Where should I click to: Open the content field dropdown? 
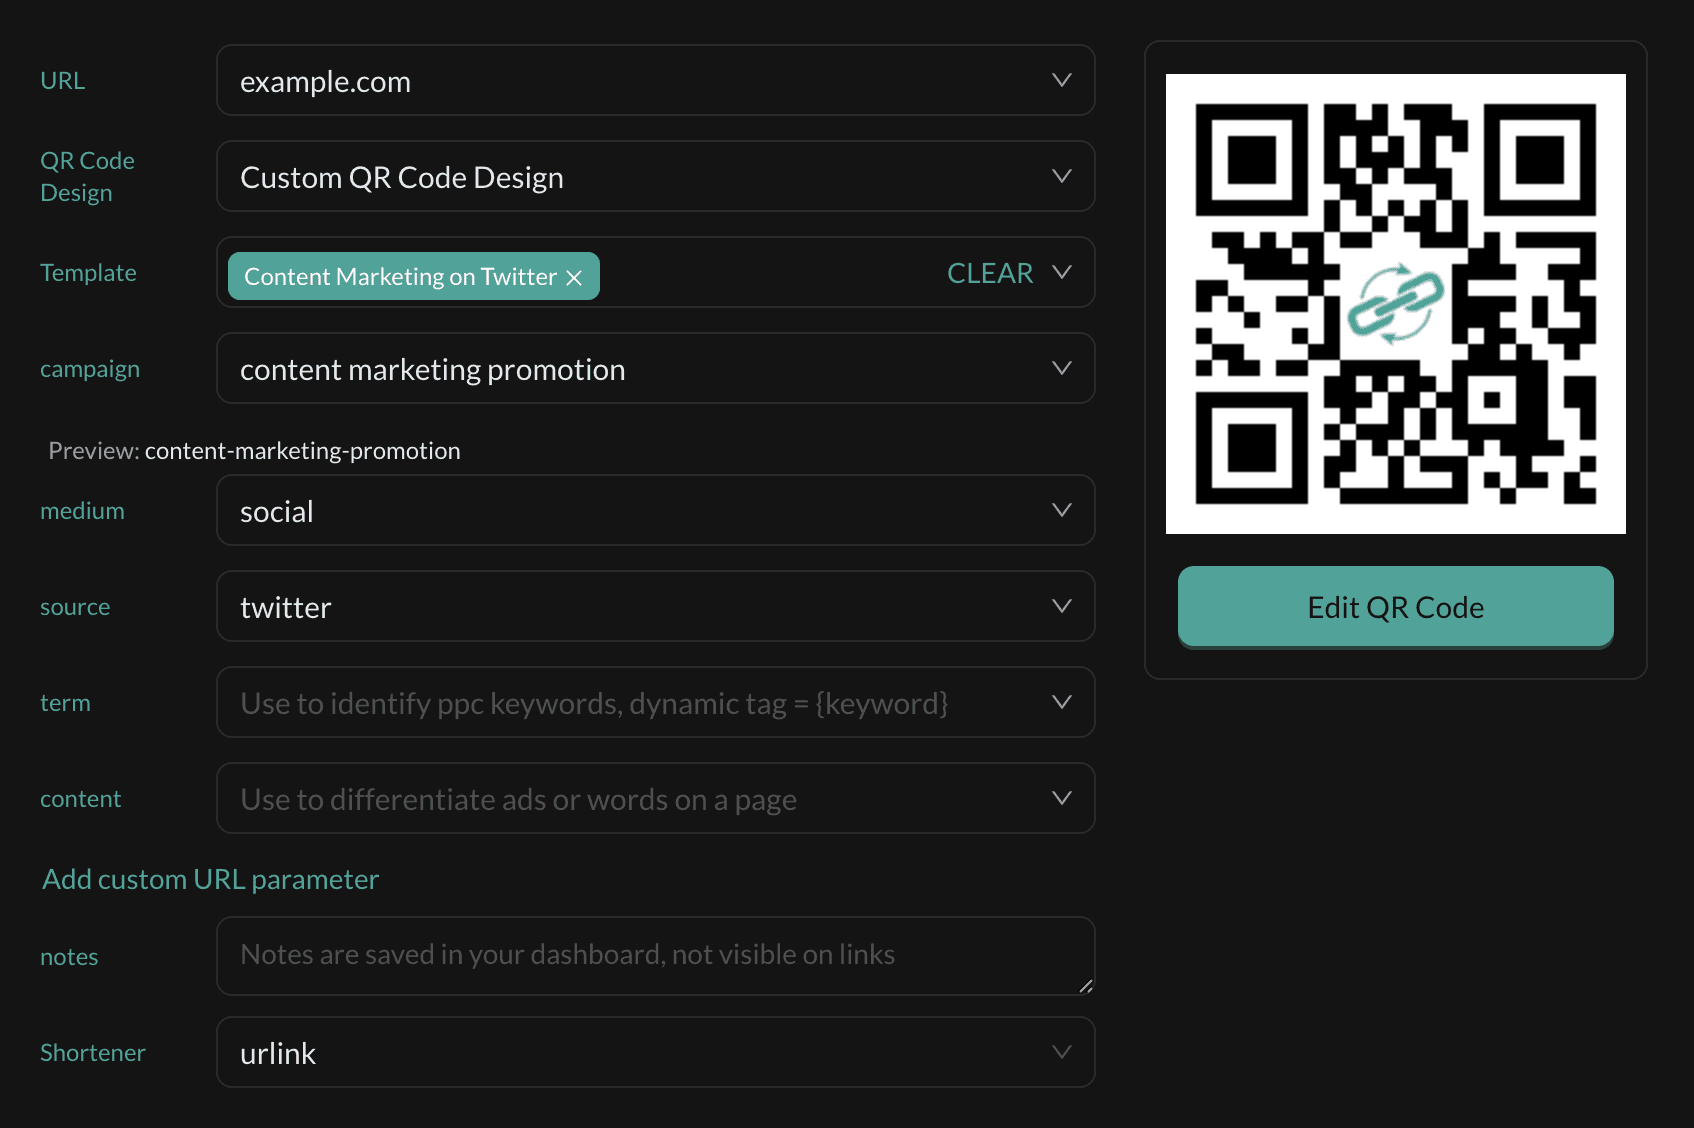pos(1063,798)
